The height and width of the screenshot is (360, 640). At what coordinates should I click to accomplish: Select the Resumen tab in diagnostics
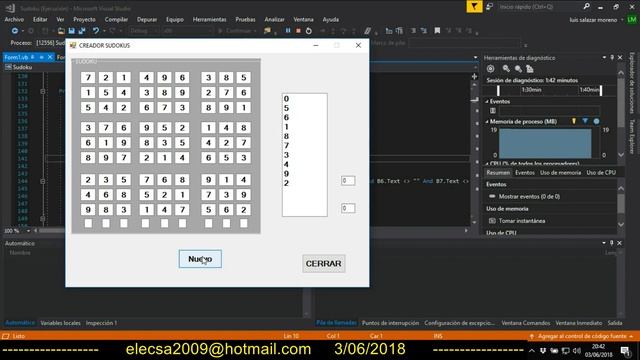[x=498, y=173]
